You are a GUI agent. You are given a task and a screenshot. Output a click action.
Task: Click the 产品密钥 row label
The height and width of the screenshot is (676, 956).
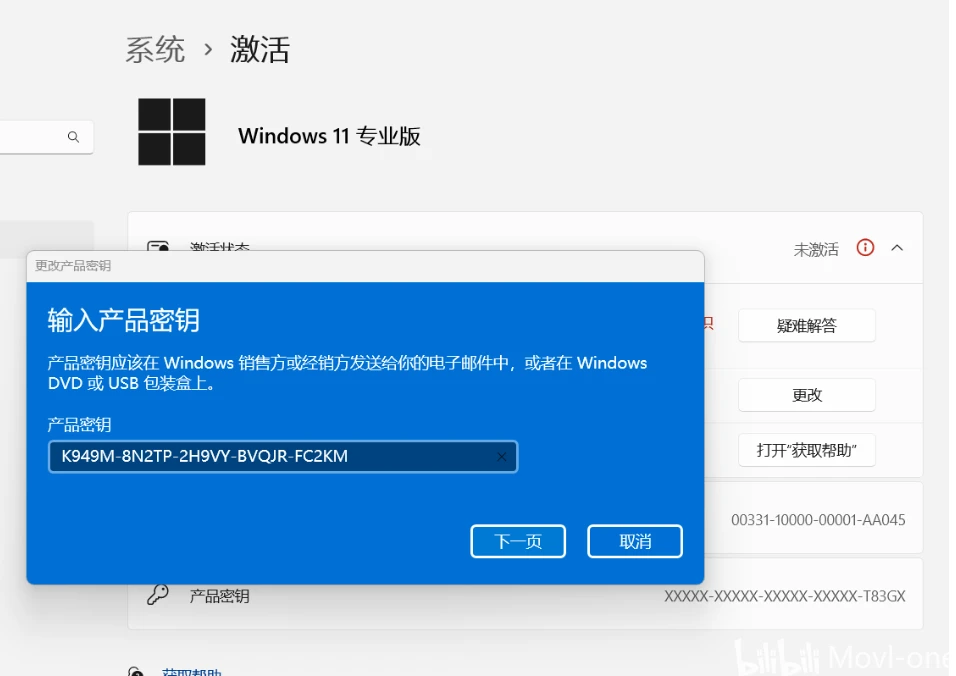219,596
